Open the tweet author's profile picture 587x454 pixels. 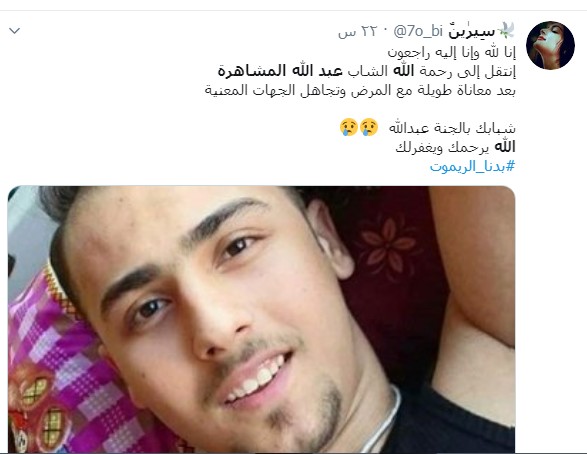(x=550, y=45)
